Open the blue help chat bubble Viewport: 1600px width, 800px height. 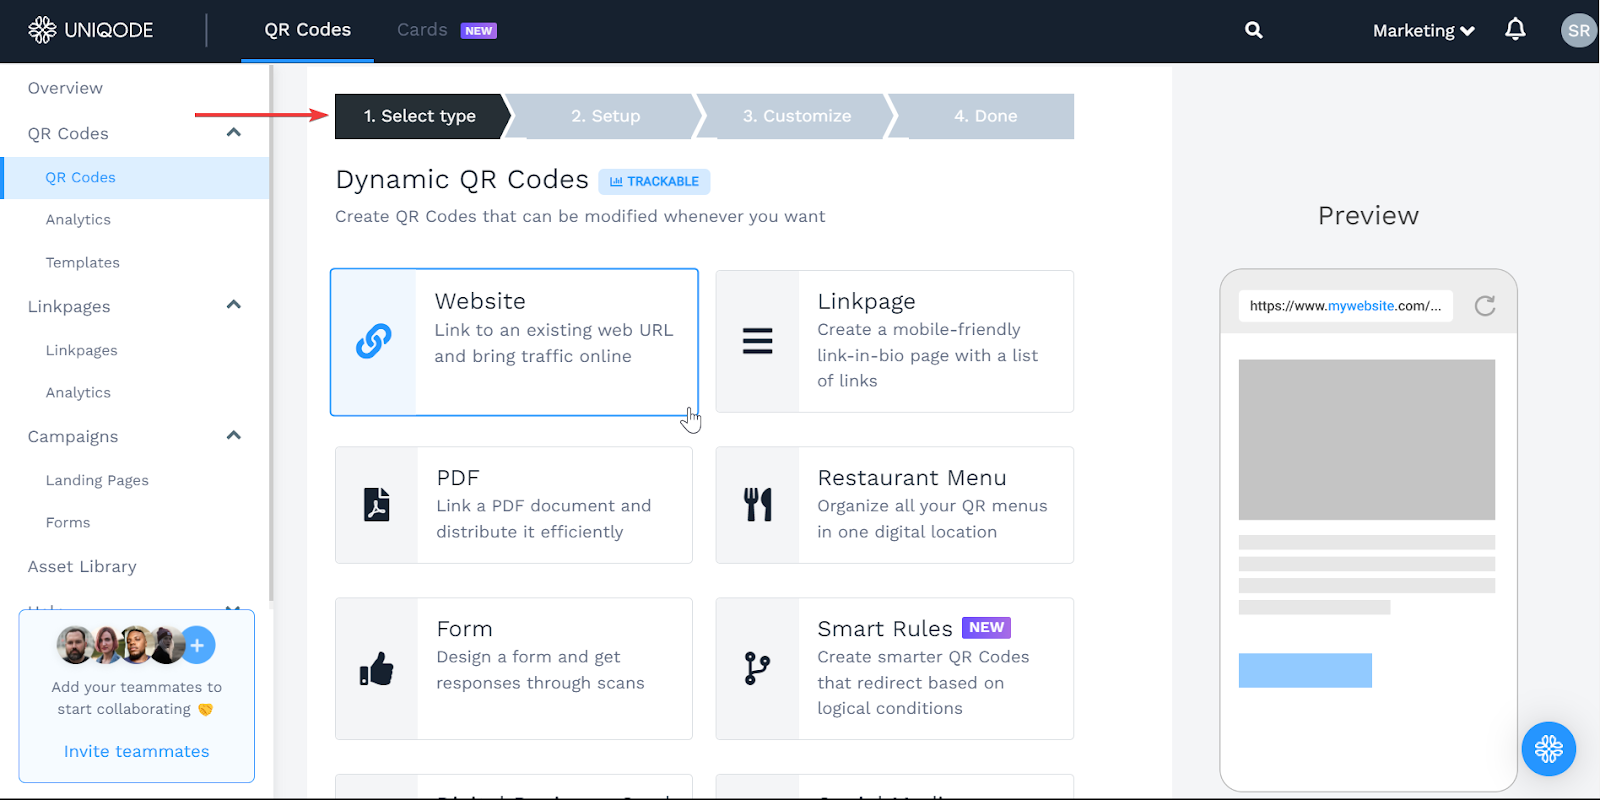pos(1548,749)
